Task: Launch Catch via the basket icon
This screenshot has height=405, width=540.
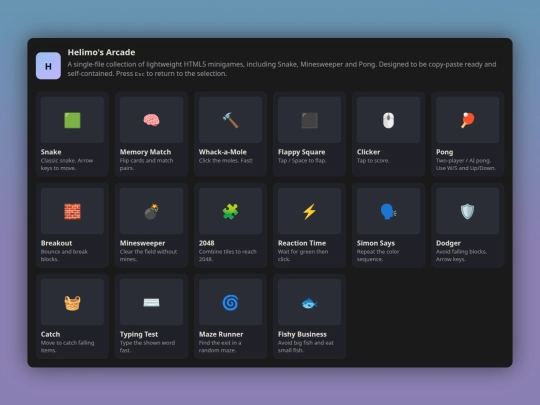Action: pos(72,303)
